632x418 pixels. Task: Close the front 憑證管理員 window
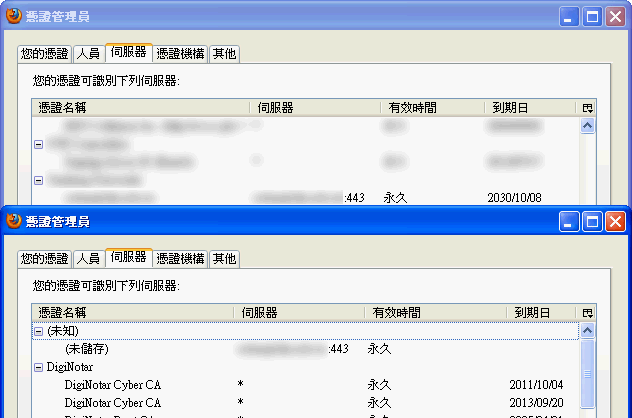(615, 221)
